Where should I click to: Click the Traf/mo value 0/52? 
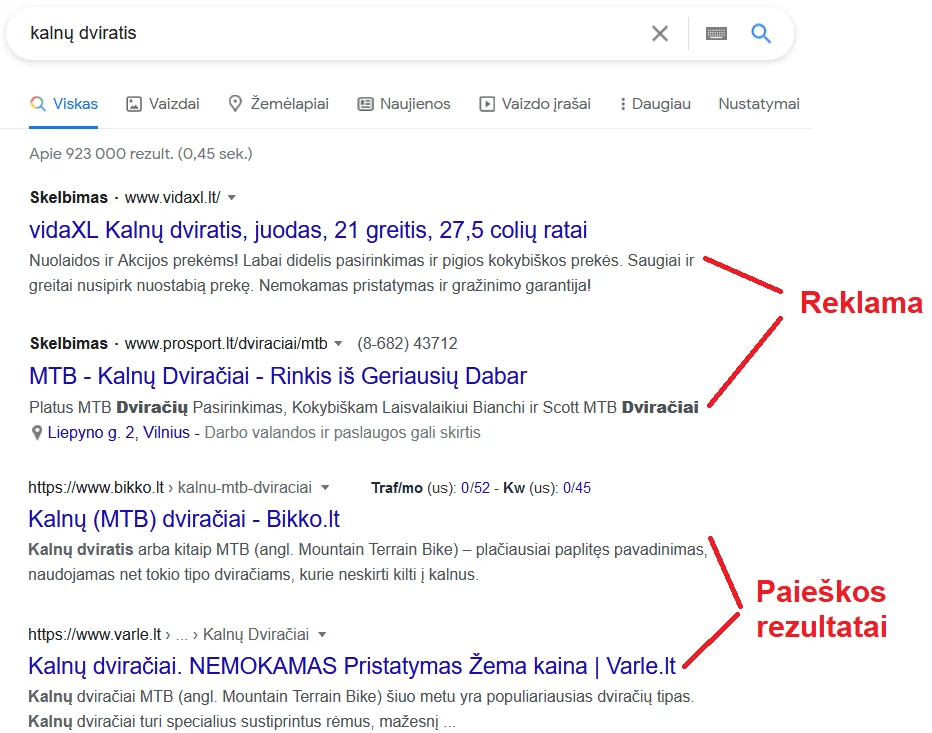476,488
